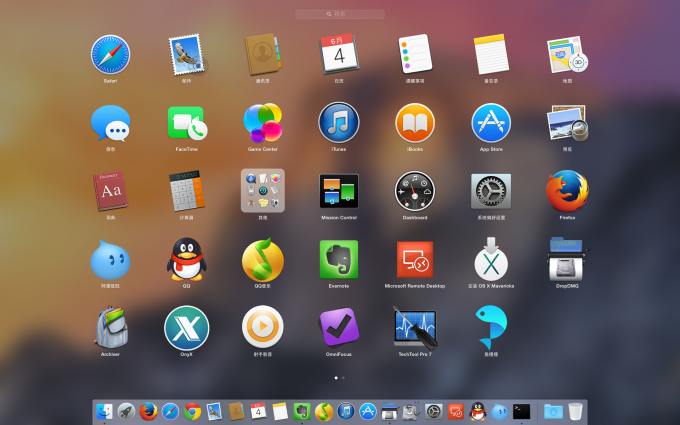Open Messages speech-bubble app
The height and width of the screenshot is (425, 680).
[110, 123]
